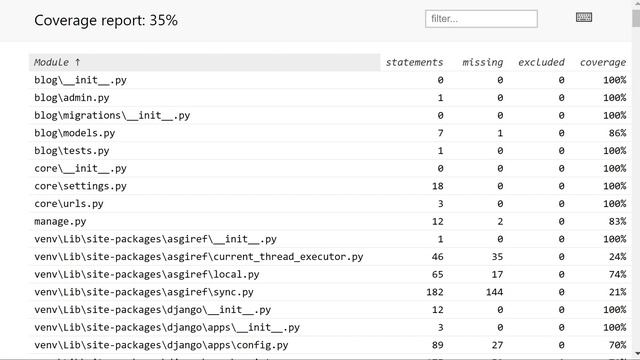640x360 pixels.
Task: Open blog\models.py module report
Action: 75,133
